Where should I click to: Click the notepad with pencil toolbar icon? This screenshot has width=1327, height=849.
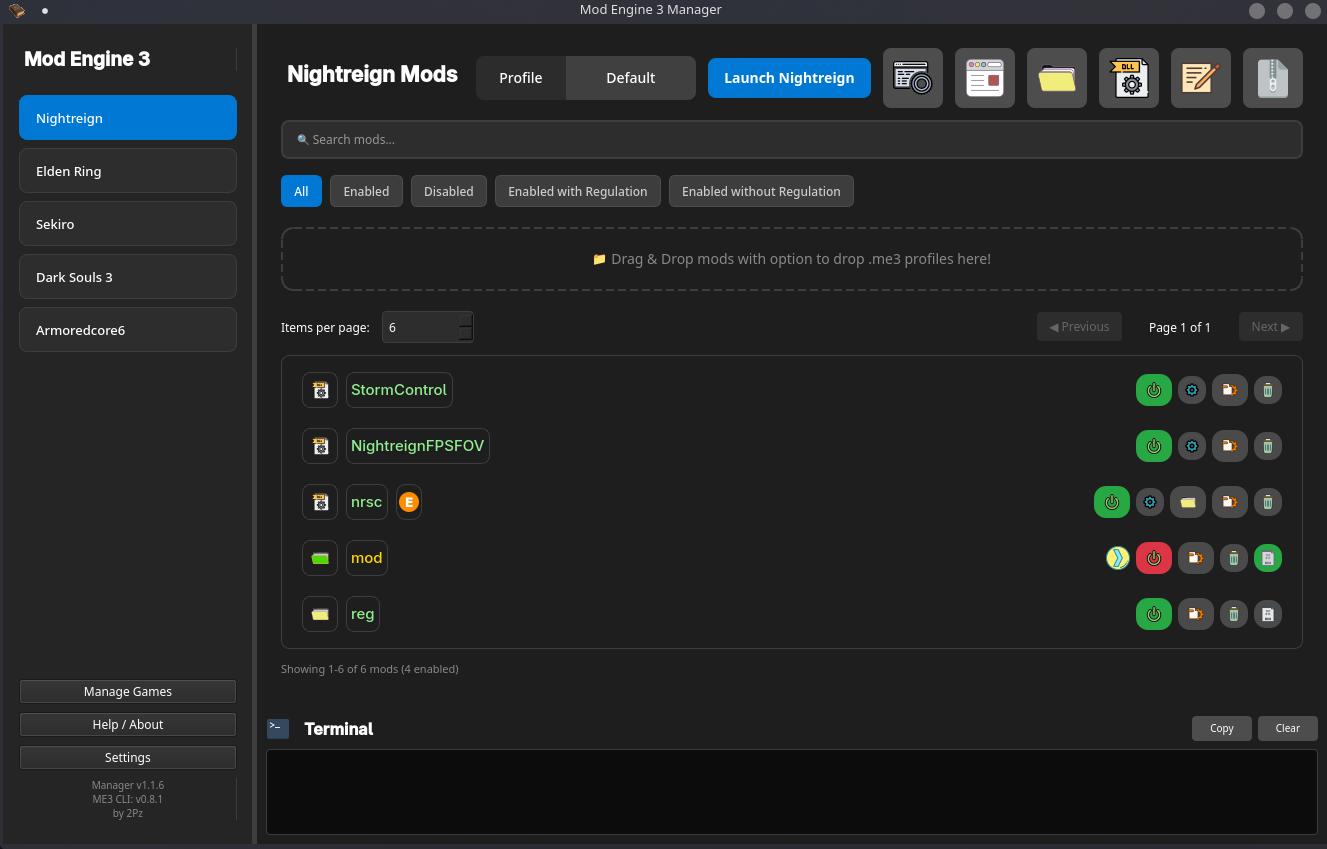[1200, 78]
